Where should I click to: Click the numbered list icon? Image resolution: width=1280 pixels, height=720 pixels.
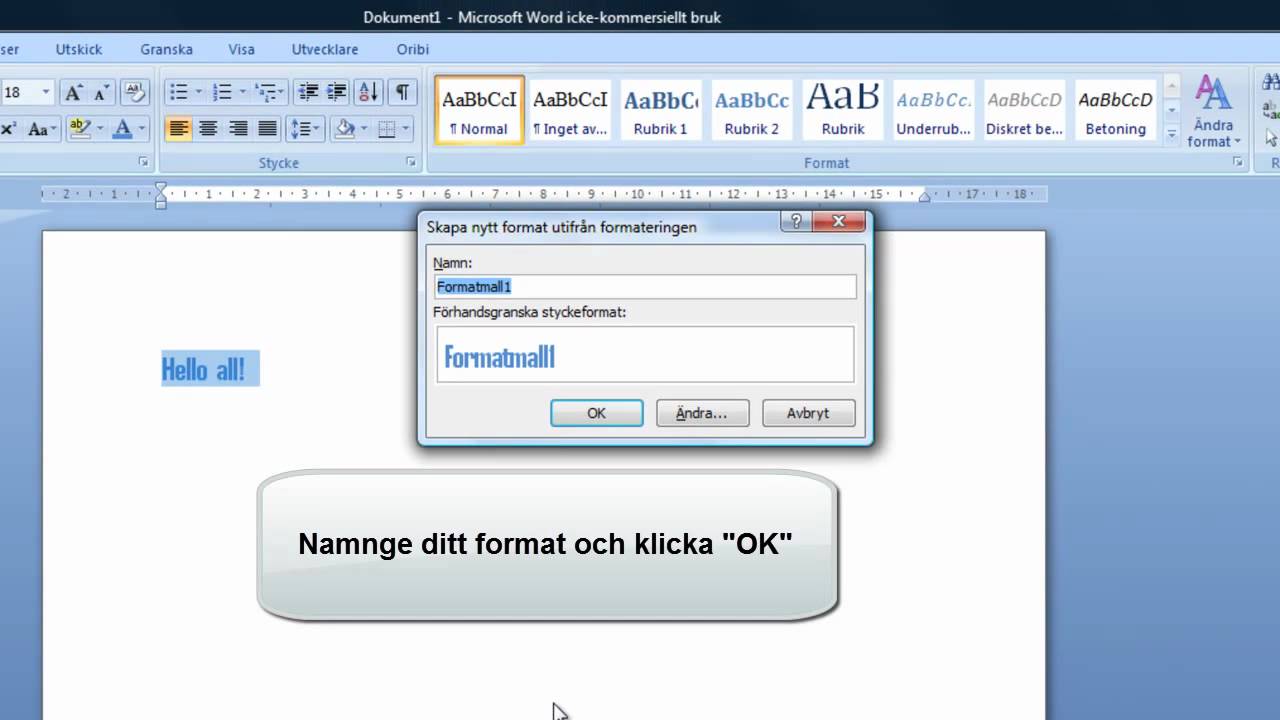(x=223, y=93)
